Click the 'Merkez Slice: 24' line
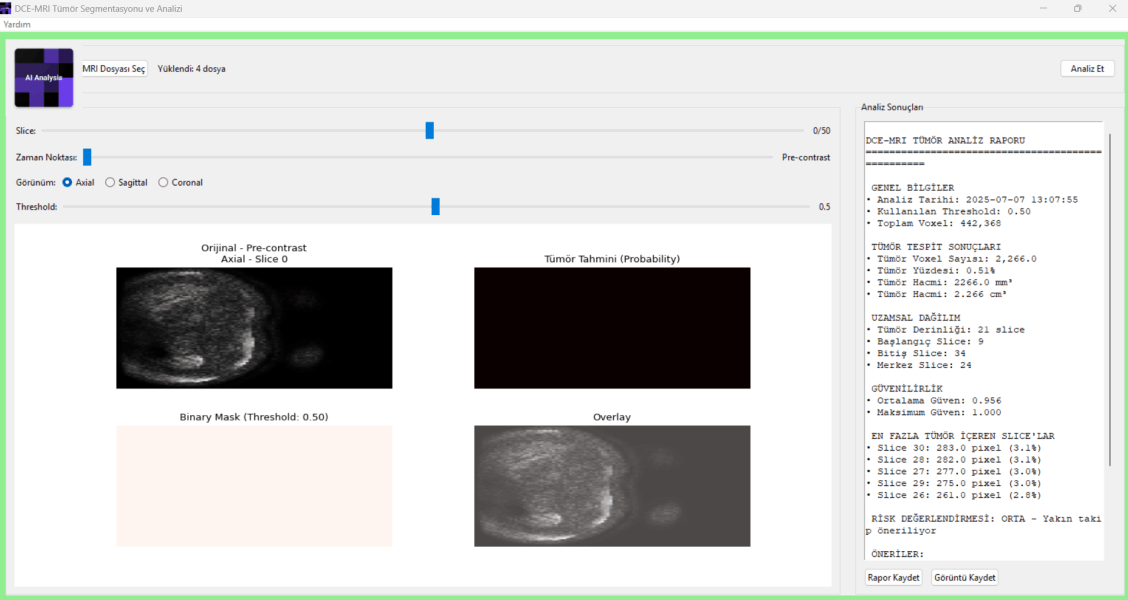The height and width of the screenshot is (600, 1128). (x=919, y=365)
